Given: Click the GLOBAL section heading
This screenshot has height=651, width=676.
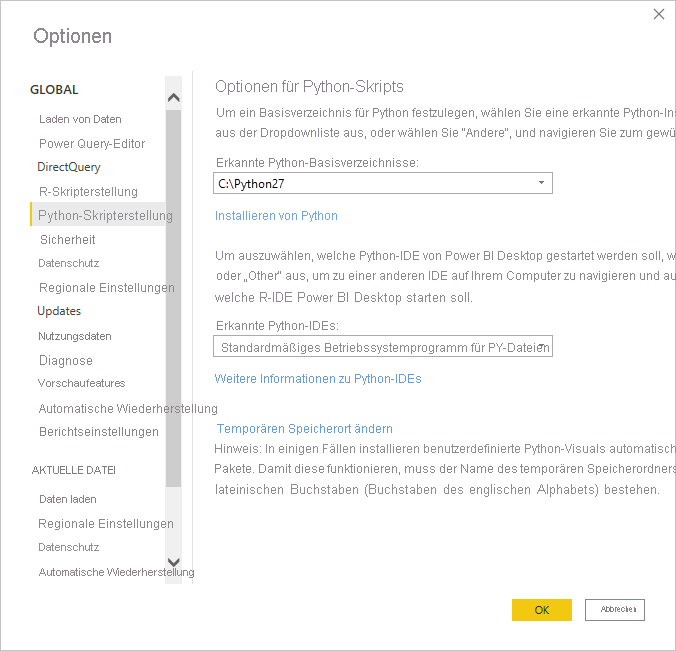Looking at the screenshot, I should (54, 90).
